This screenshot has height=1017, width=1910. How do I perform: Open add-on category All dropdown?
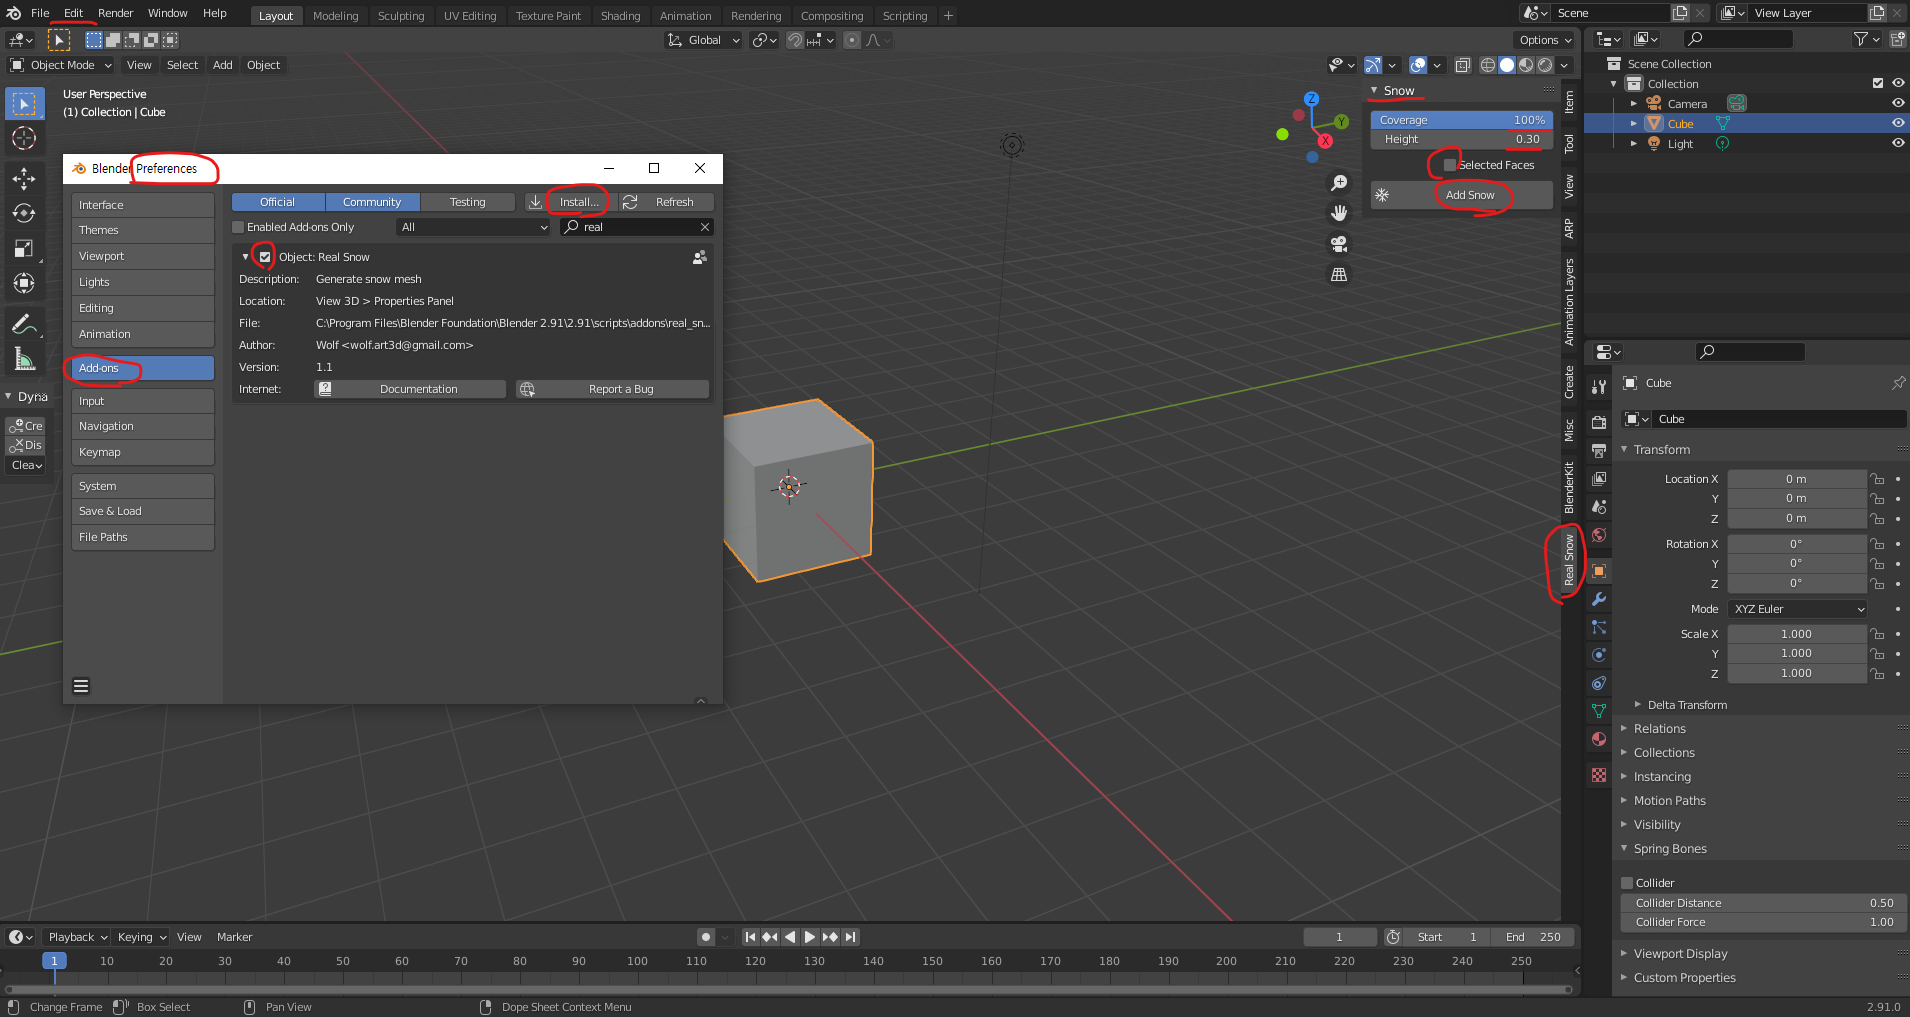[x=473, y=227]
